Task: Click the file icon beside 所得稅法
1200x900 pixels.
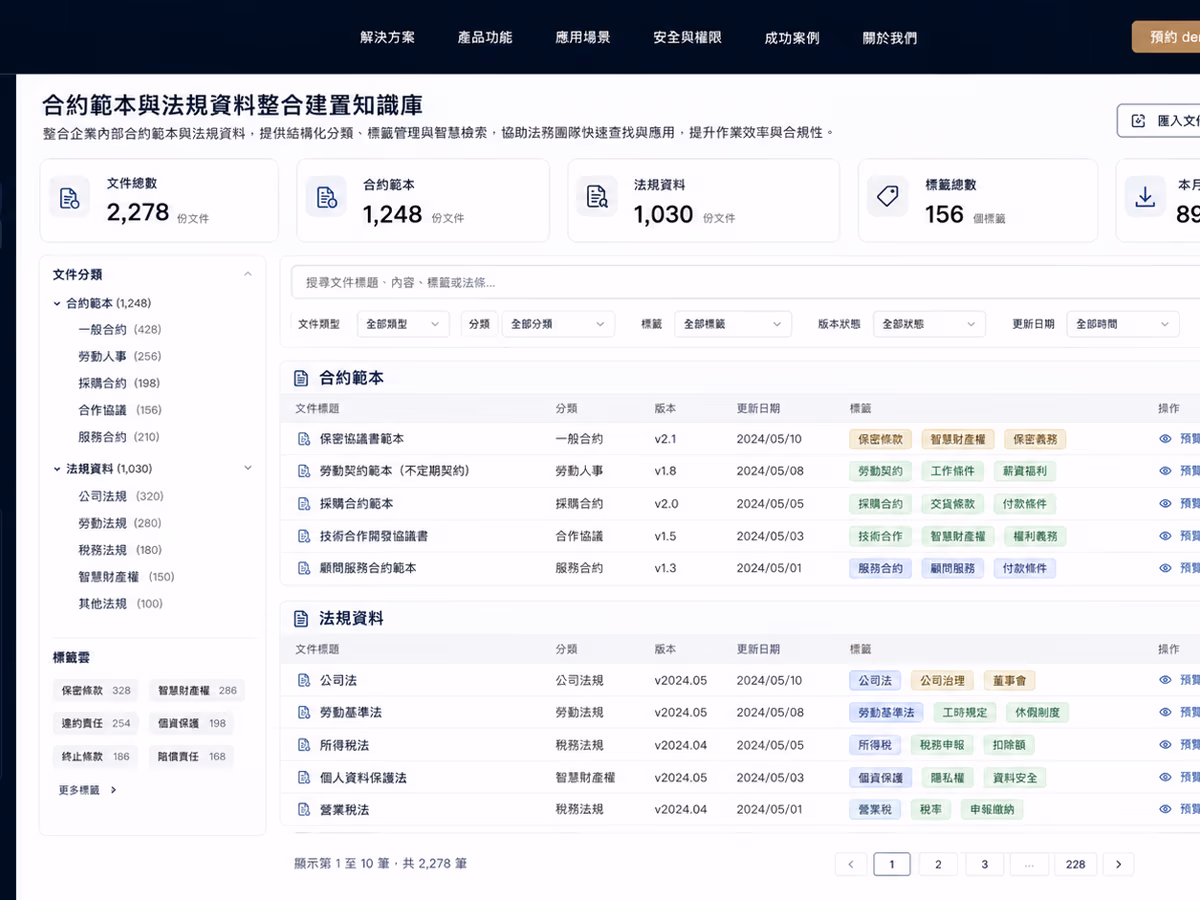Action: point(304,745)
